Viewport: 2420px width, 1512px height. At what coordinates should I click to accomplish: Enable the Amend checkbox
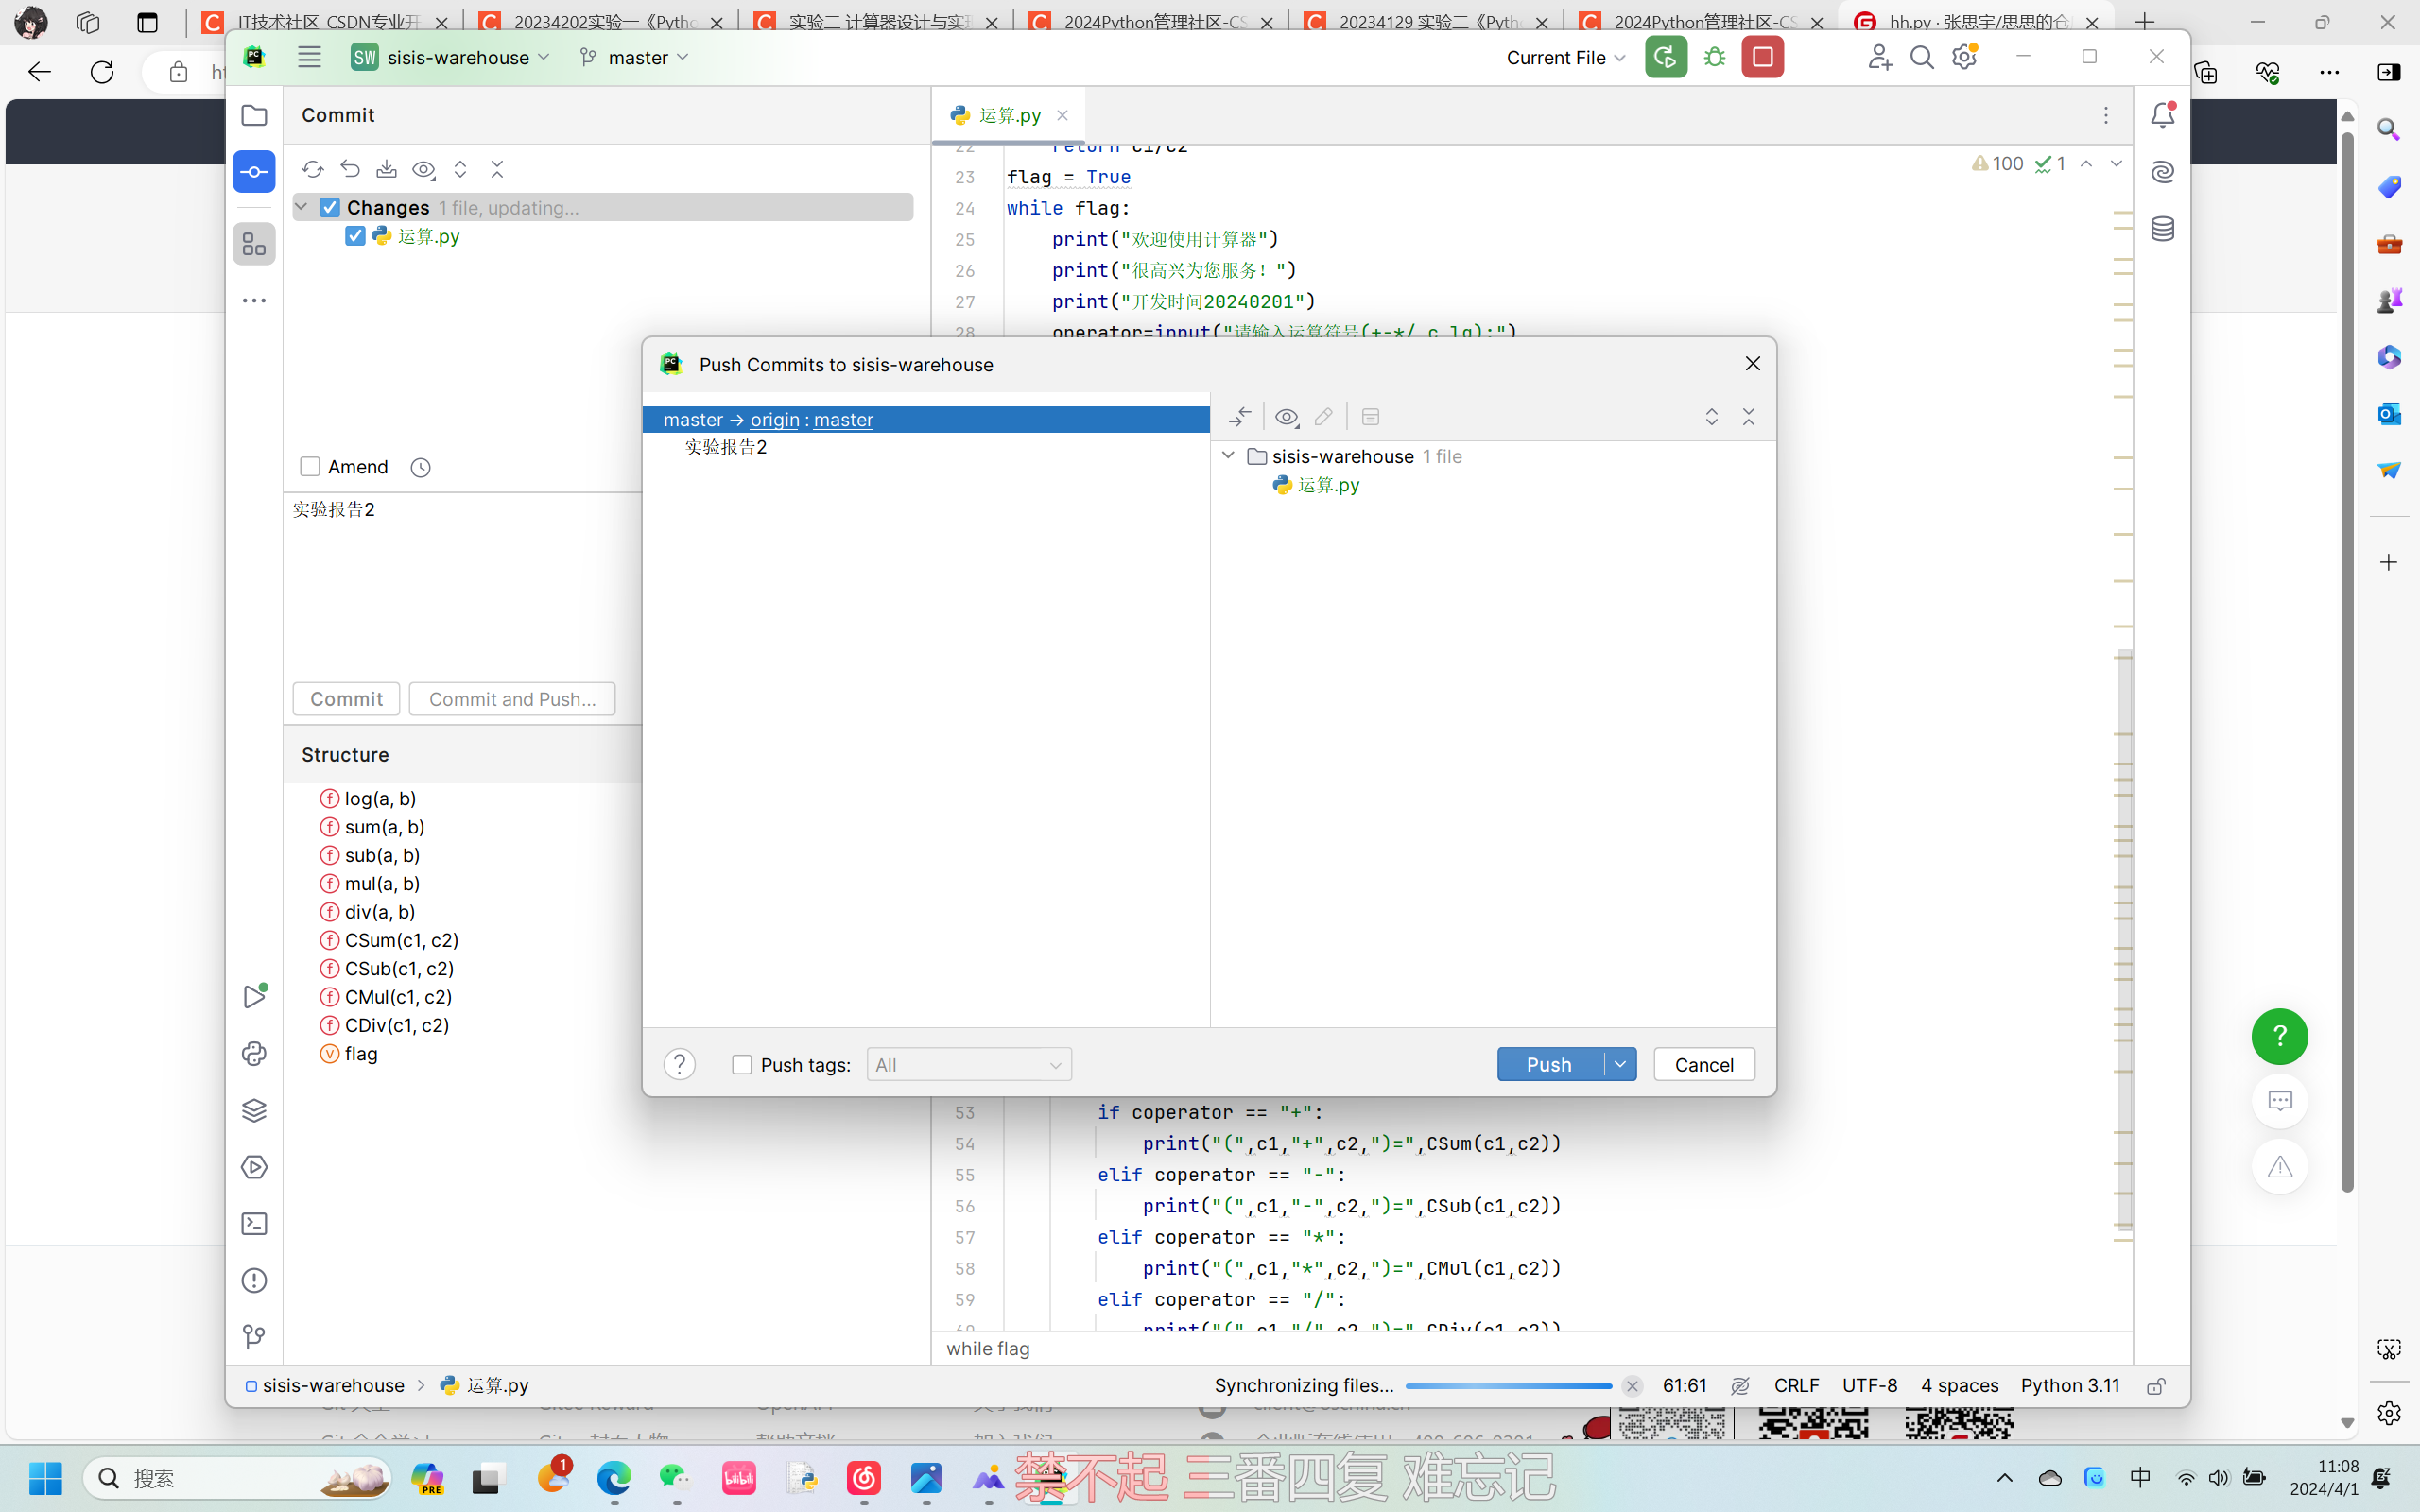click(310, 467)
